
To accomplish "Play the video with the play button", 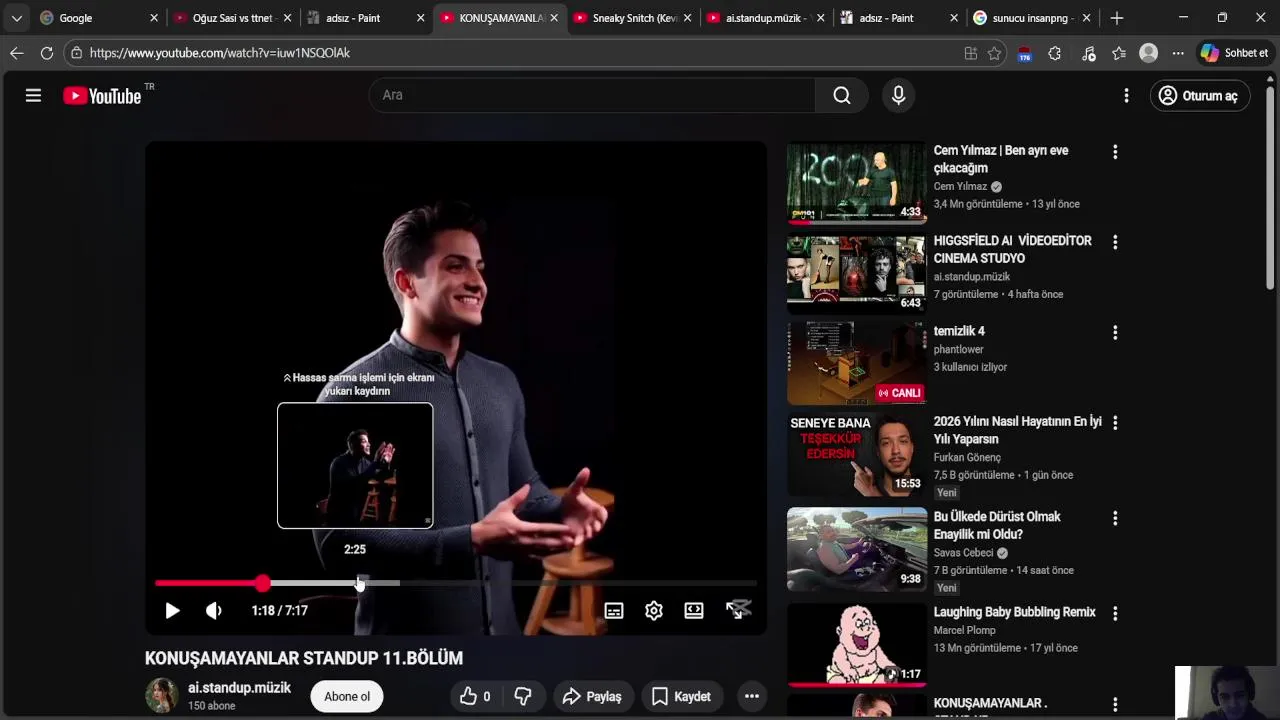I will [172, 611].
